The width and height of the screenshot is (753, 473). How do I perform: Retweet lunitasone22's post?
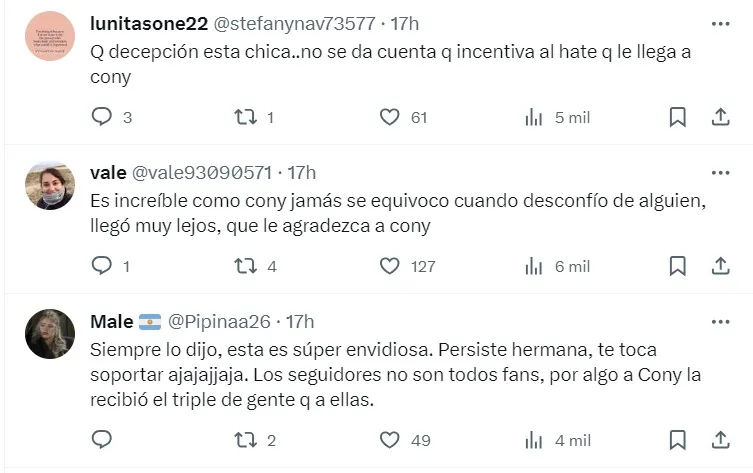(245, 117)
